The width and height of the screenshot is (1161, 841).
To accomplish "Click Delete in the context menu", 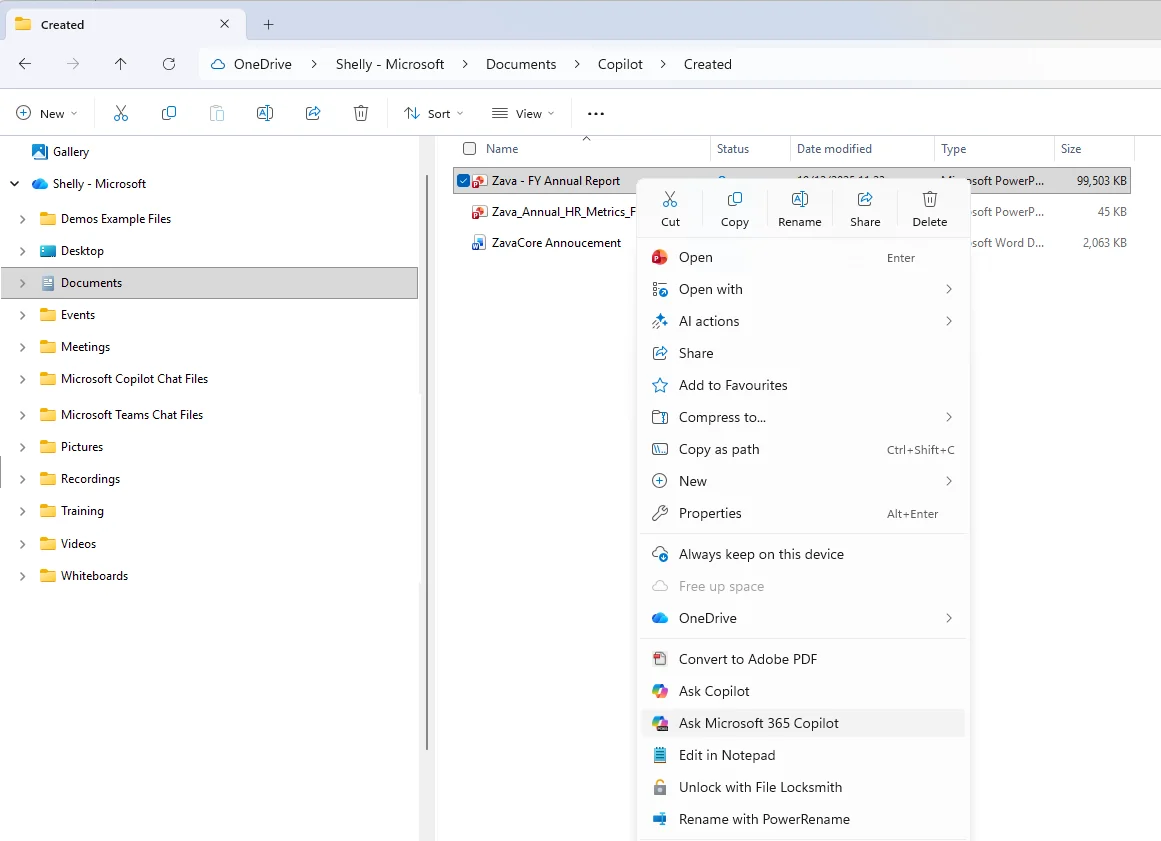I will click(x=929, y=209).
